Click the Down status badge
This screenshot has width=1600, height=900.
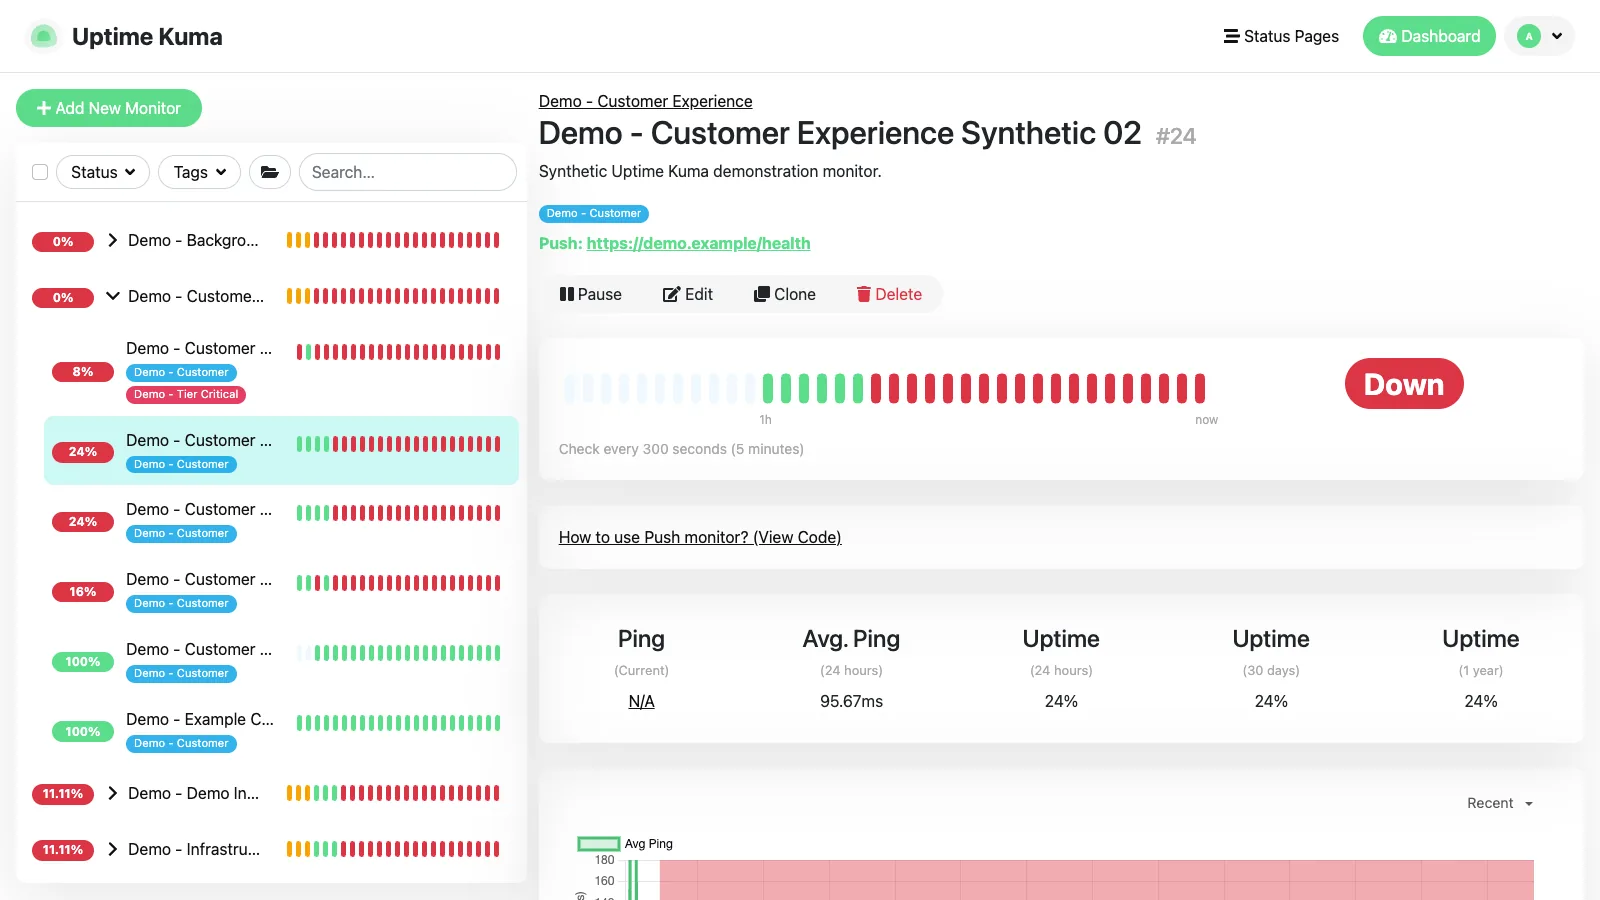(x=1404, y=384)
